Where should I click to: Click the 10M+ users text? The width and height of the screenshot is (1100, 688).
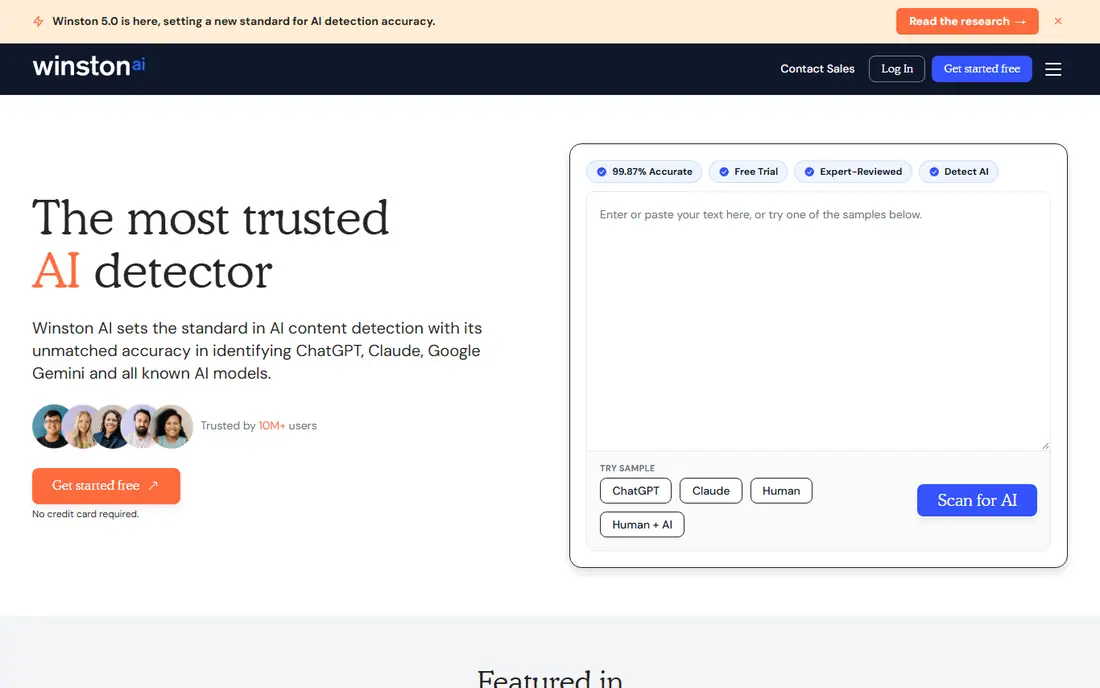click(288, 426)
